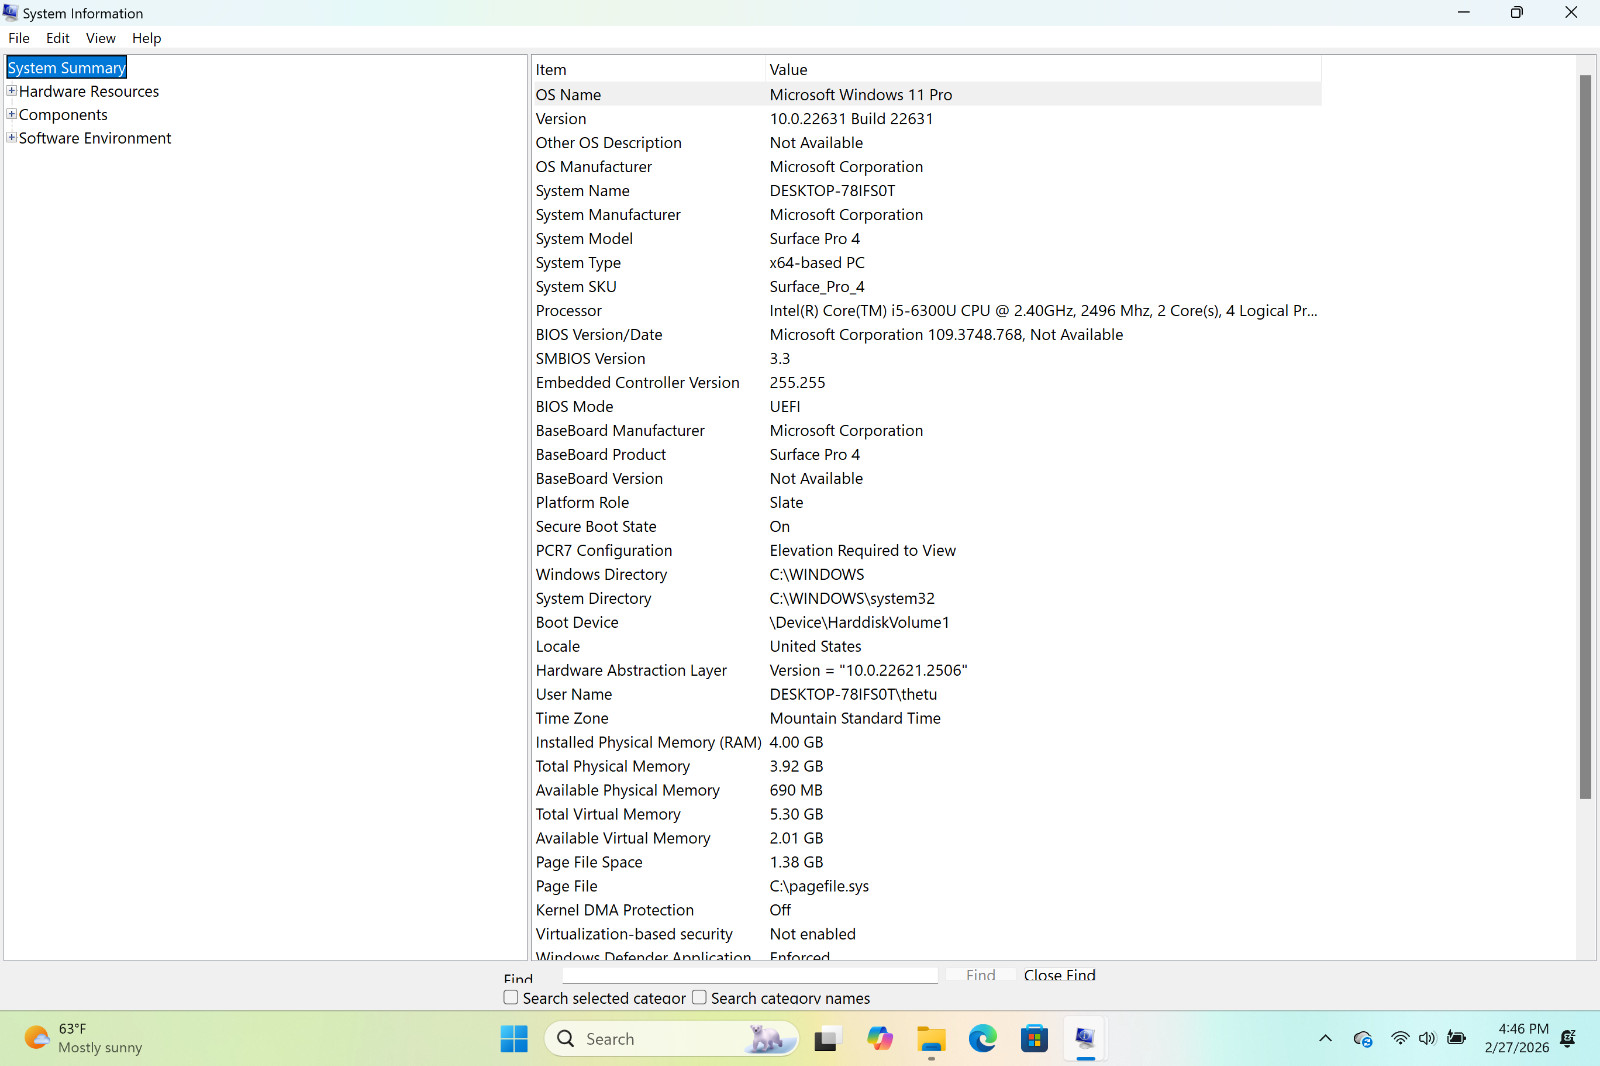This screenshot has width=1600, height=1066.
Task: Click Elevation Required to View value
Action: click(863, 551)
